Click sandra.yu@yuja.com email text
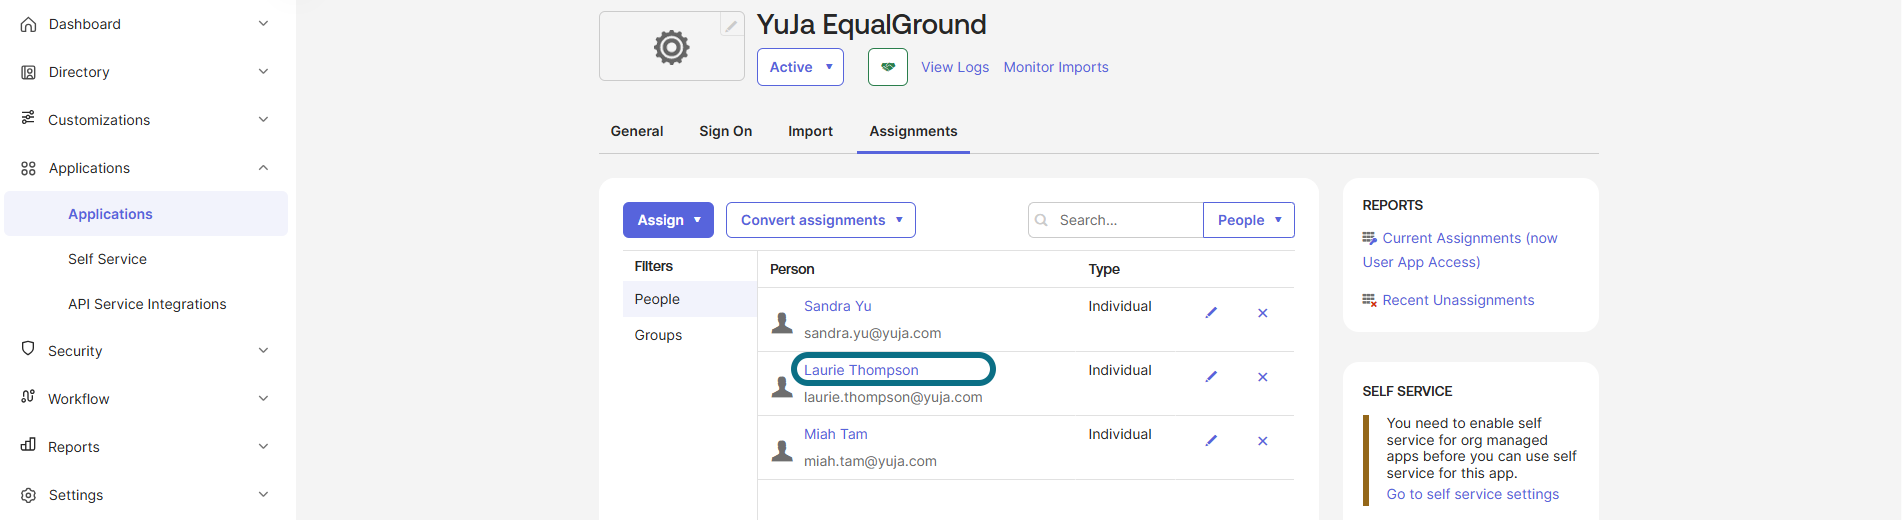 point(872,333)
